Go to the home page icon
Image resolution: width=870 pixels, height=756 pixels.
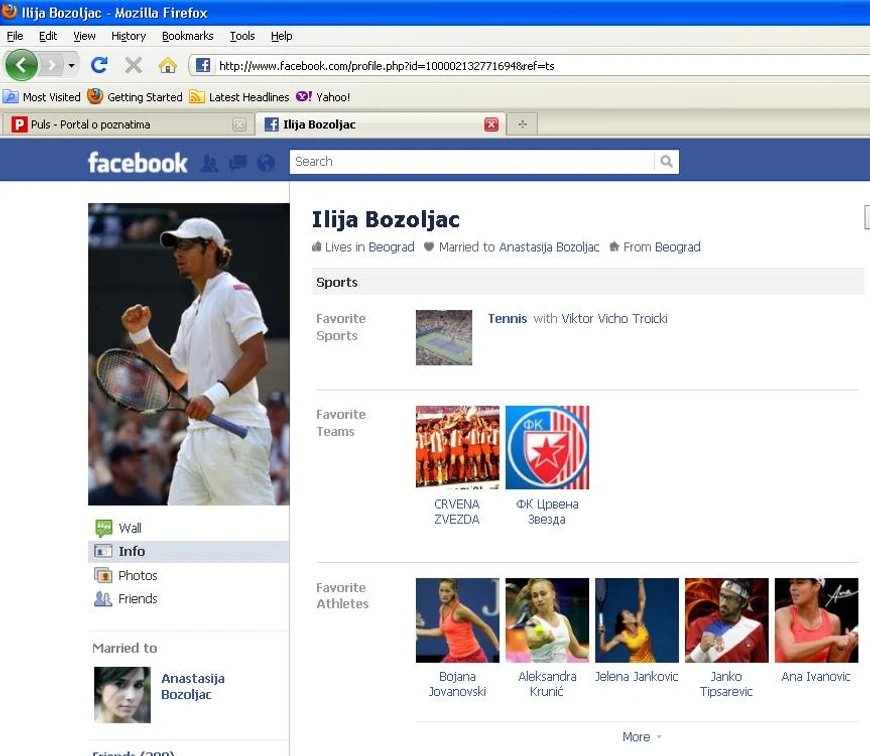point(168,65)
